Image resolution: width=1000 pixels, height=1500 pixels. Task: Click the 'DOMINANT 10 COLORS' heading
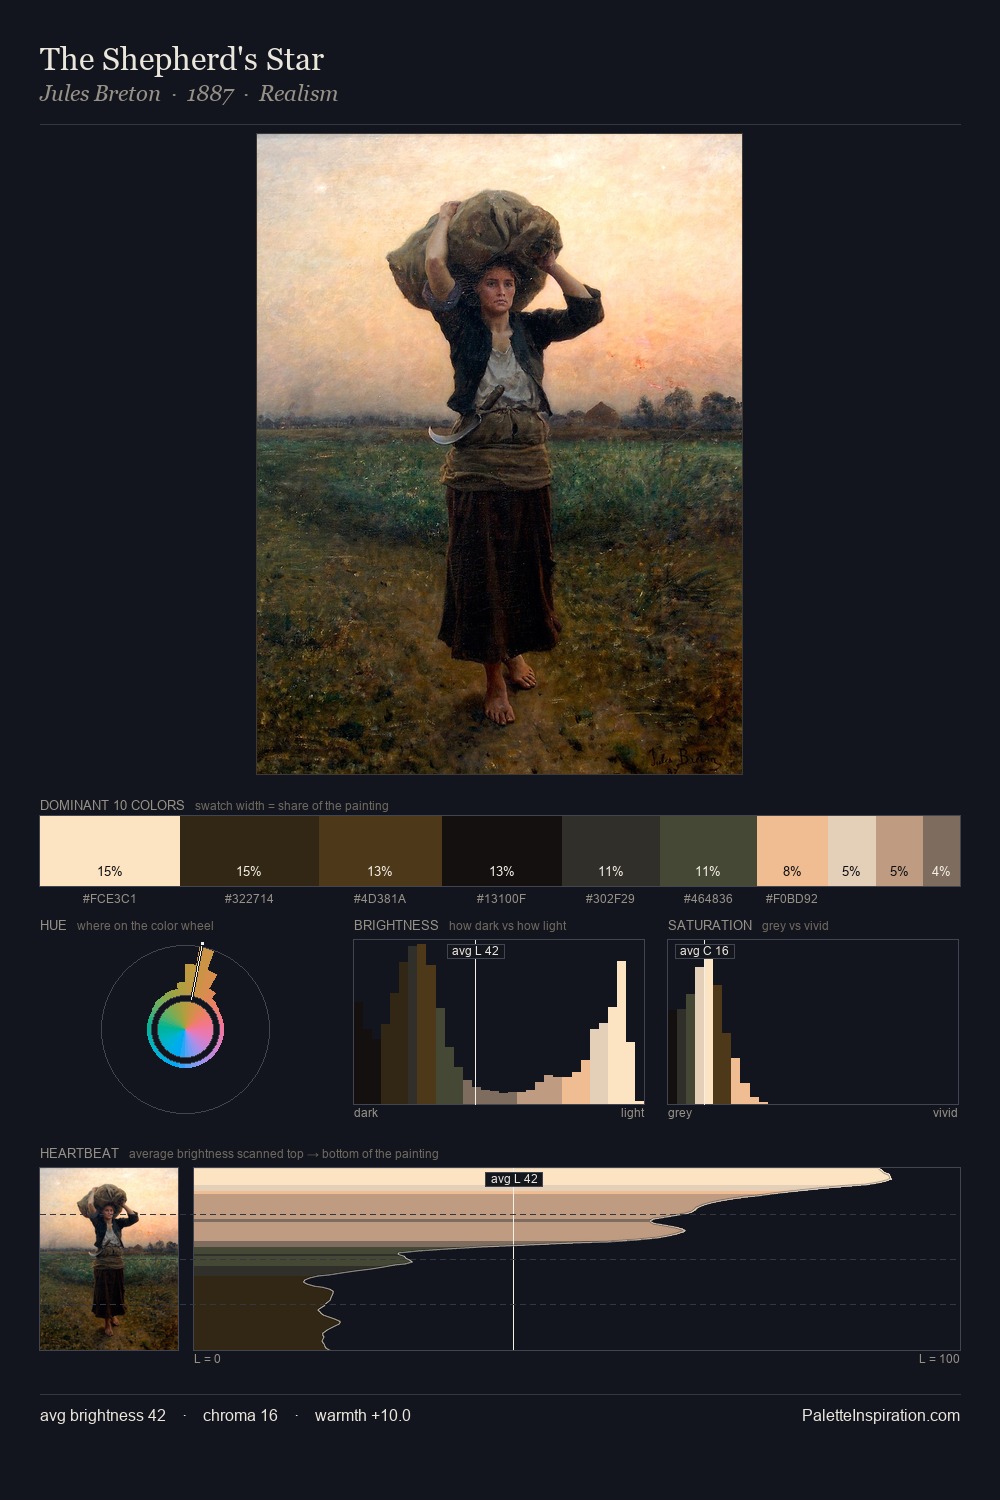pos(112,805)
